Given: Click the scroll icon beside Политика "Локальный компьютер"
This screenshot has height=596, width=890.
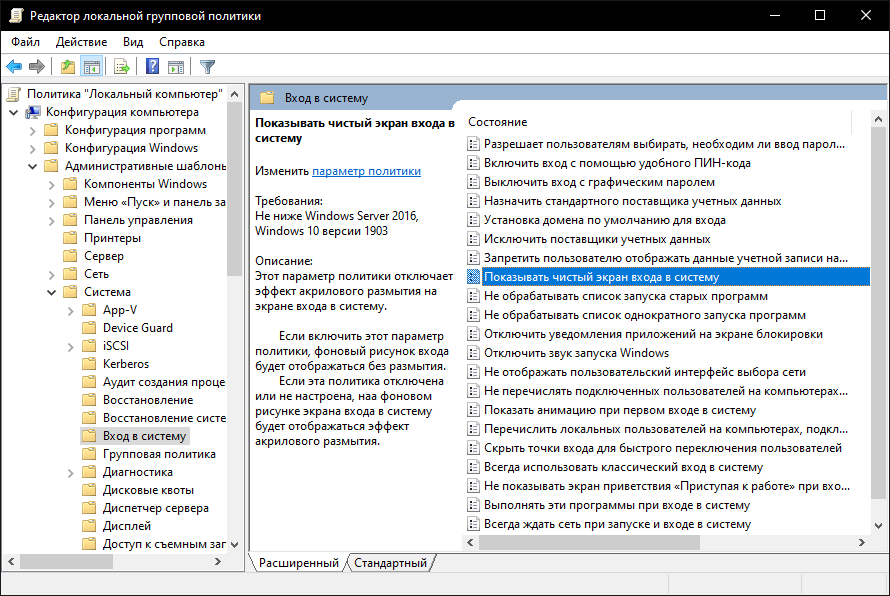Looking at the screenshot, I should [x=14, y=94].
